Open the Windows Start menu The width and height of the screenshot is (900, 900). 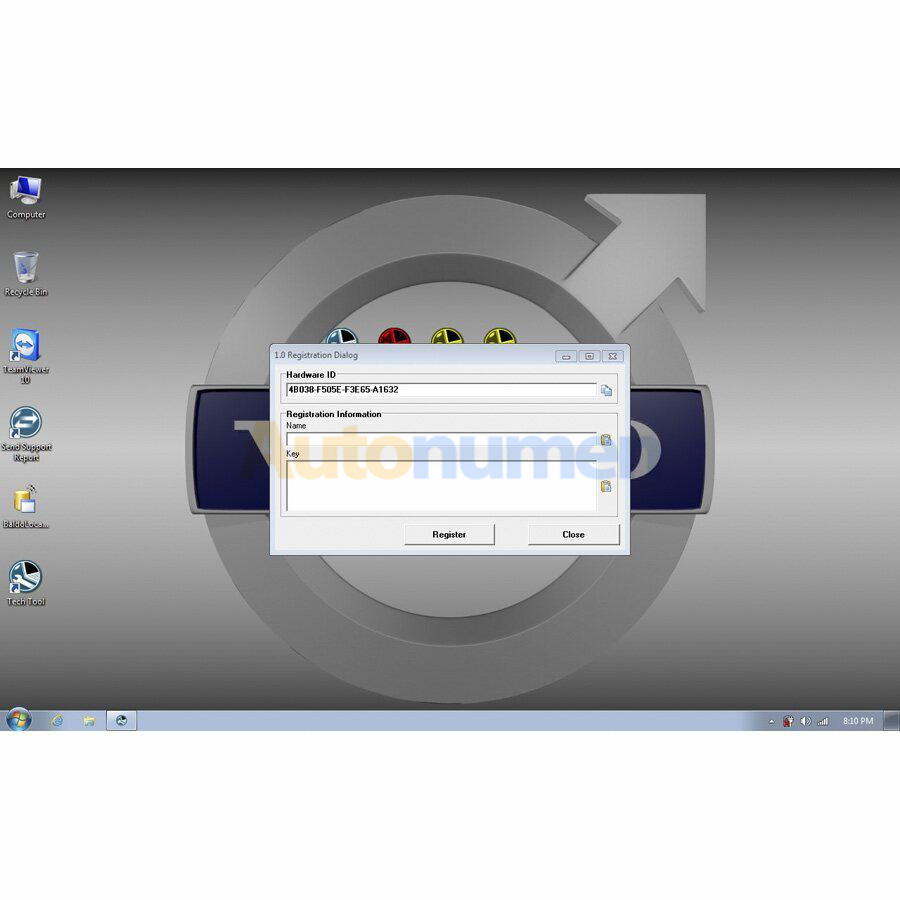(x=18, y=720)
